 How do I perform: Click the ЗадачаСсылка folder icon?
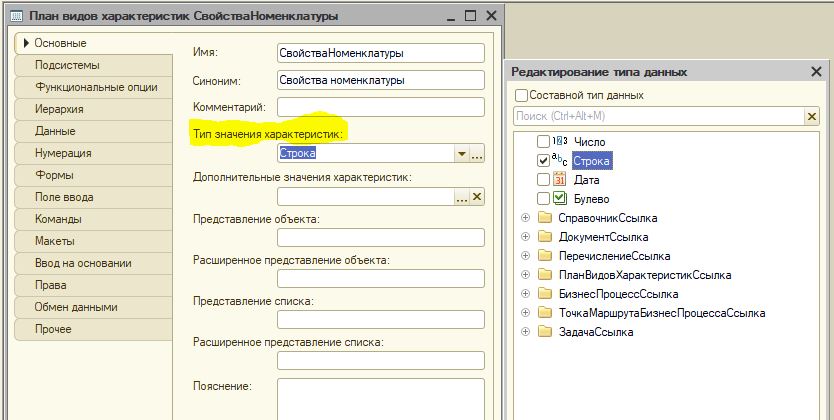coord(545,332)
